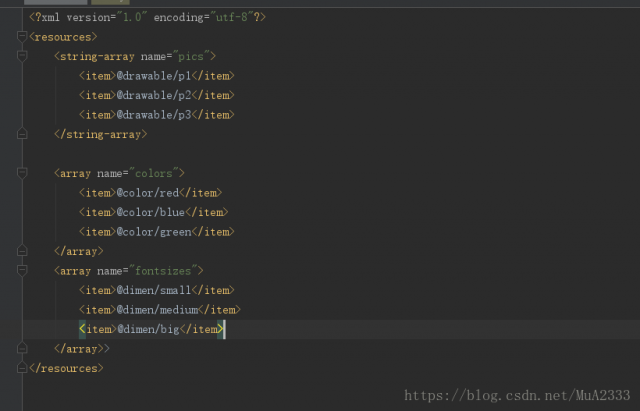Switch to the second tan editor tab
640x411 pixels.
pos(109,3)
